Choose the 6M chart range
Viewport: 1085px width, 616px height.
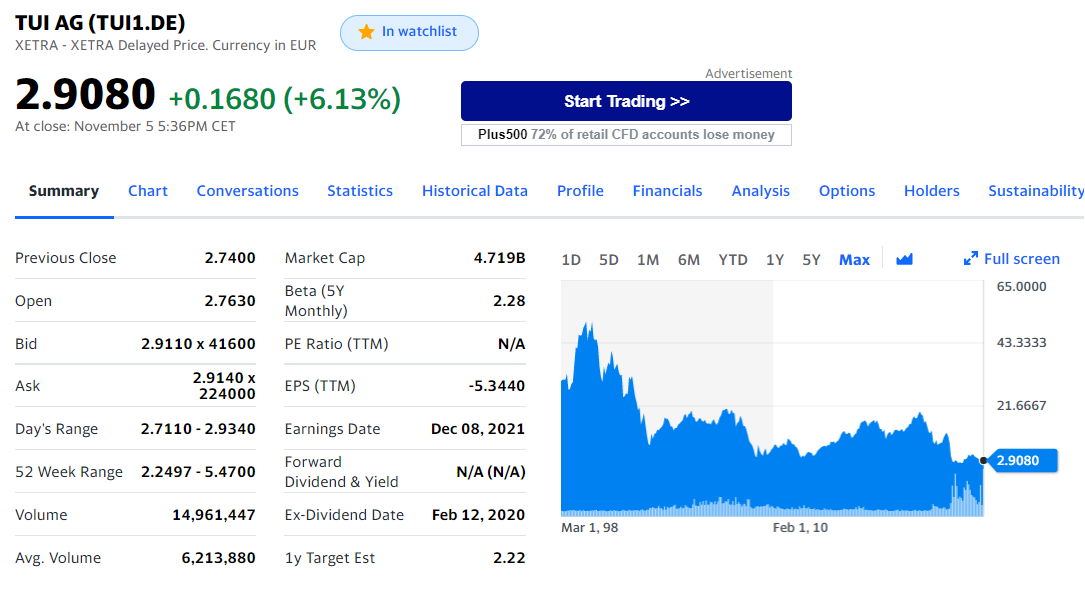tap(688, 260)
